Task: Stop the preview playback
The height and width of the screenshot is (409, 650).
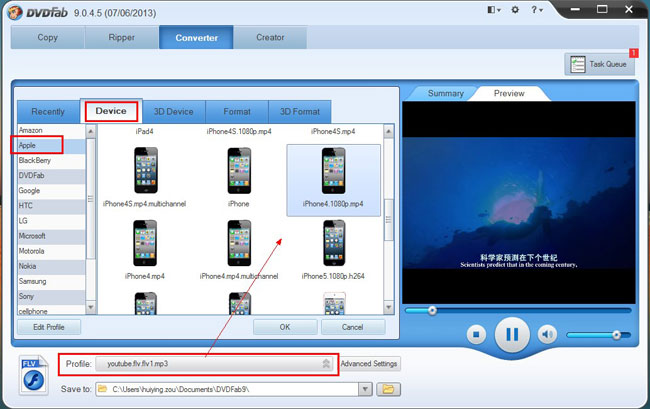Action: (x=476, y=334)
